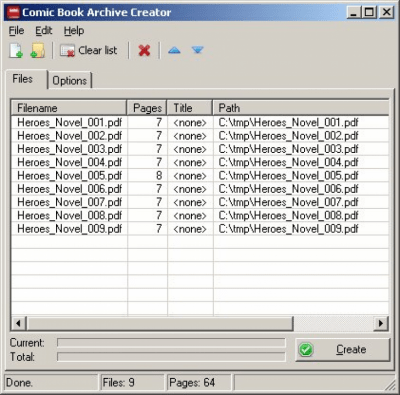Screen dimensions: 400x395
Task: Switch to the Options tab
Action: [70, 80]
